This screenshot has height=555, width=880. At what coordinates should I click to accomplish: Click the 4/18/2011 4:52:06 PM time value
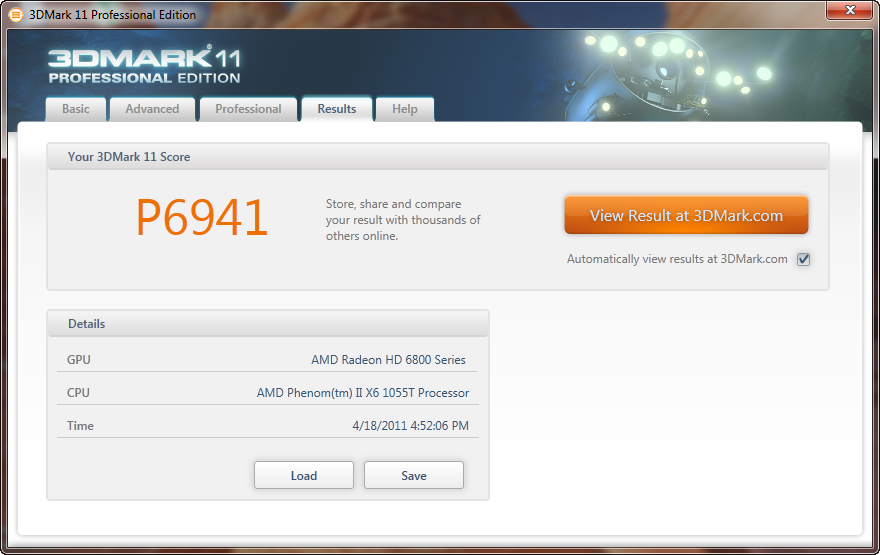click(410, 426)
